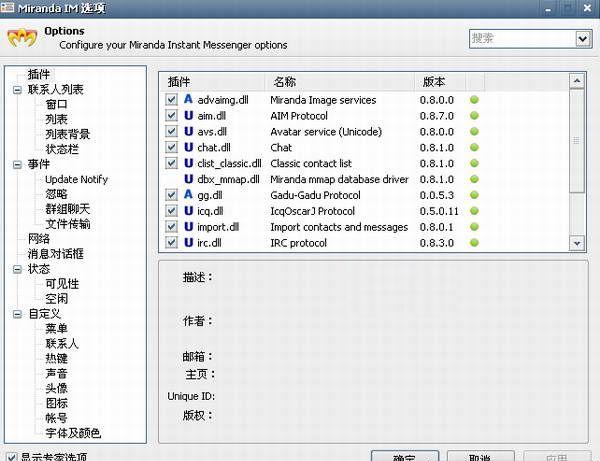Uncheck the import.dll plugin checkbox
The height and width of the screenshot is (461, 600).
[x=171, y=227]
